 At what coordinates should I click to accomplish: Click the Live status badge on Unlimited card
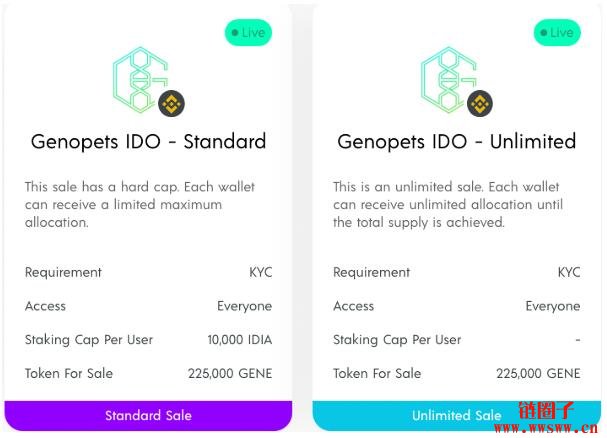557,33
